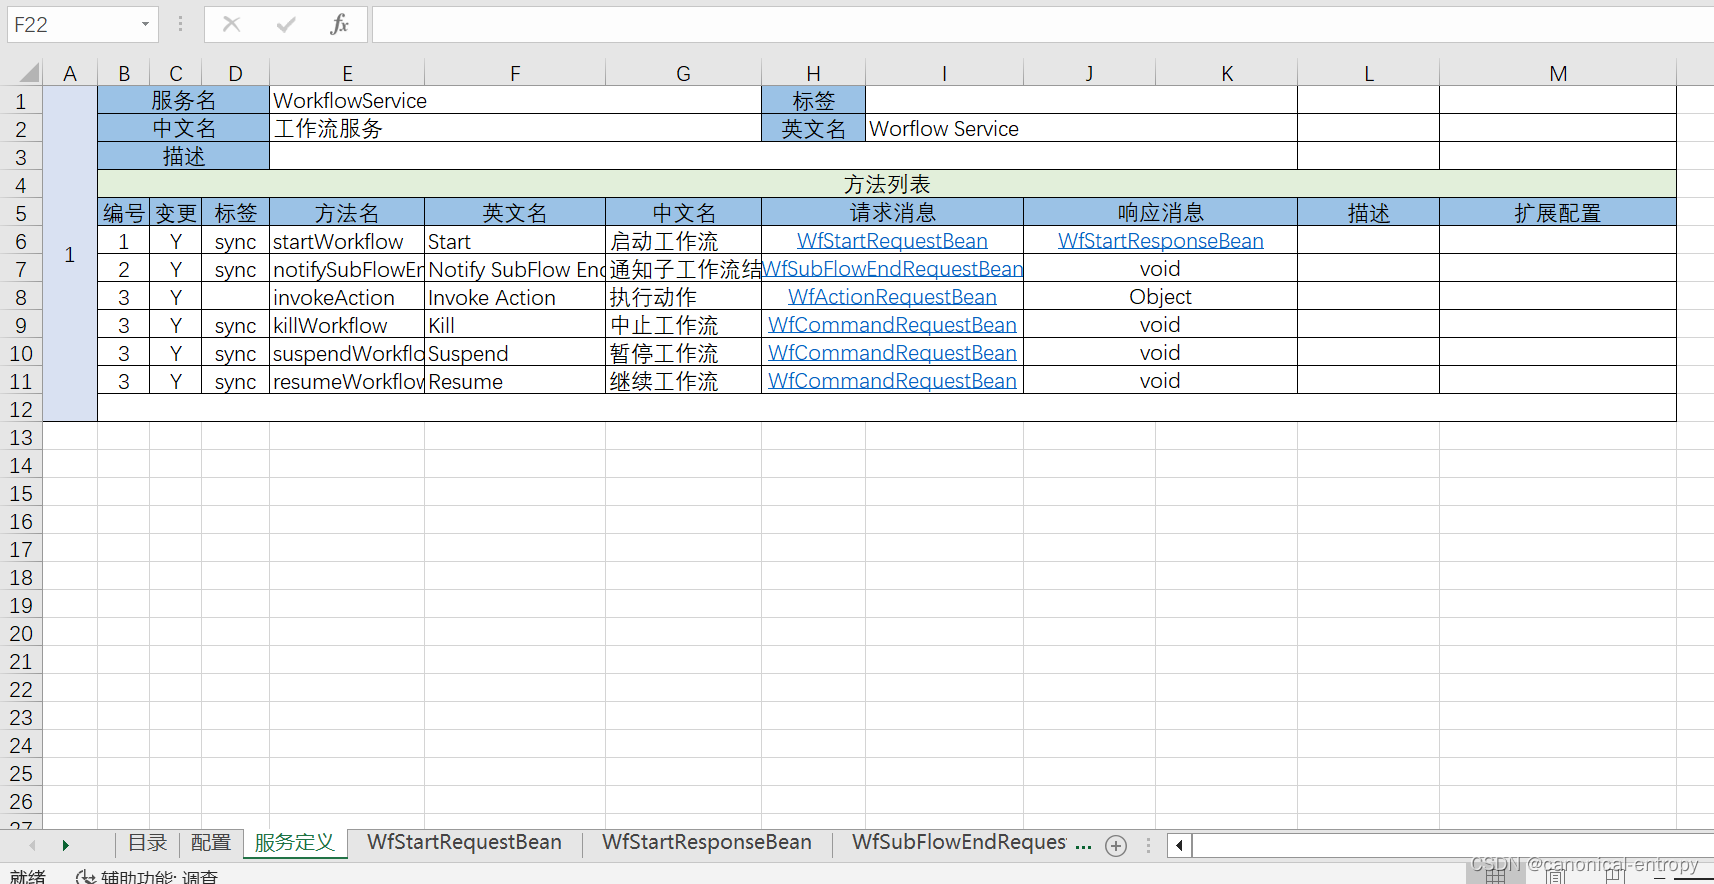Add a new sheet with plus icon
The height and width of the screenshot is (884, 1714).
coord(1116,846)
